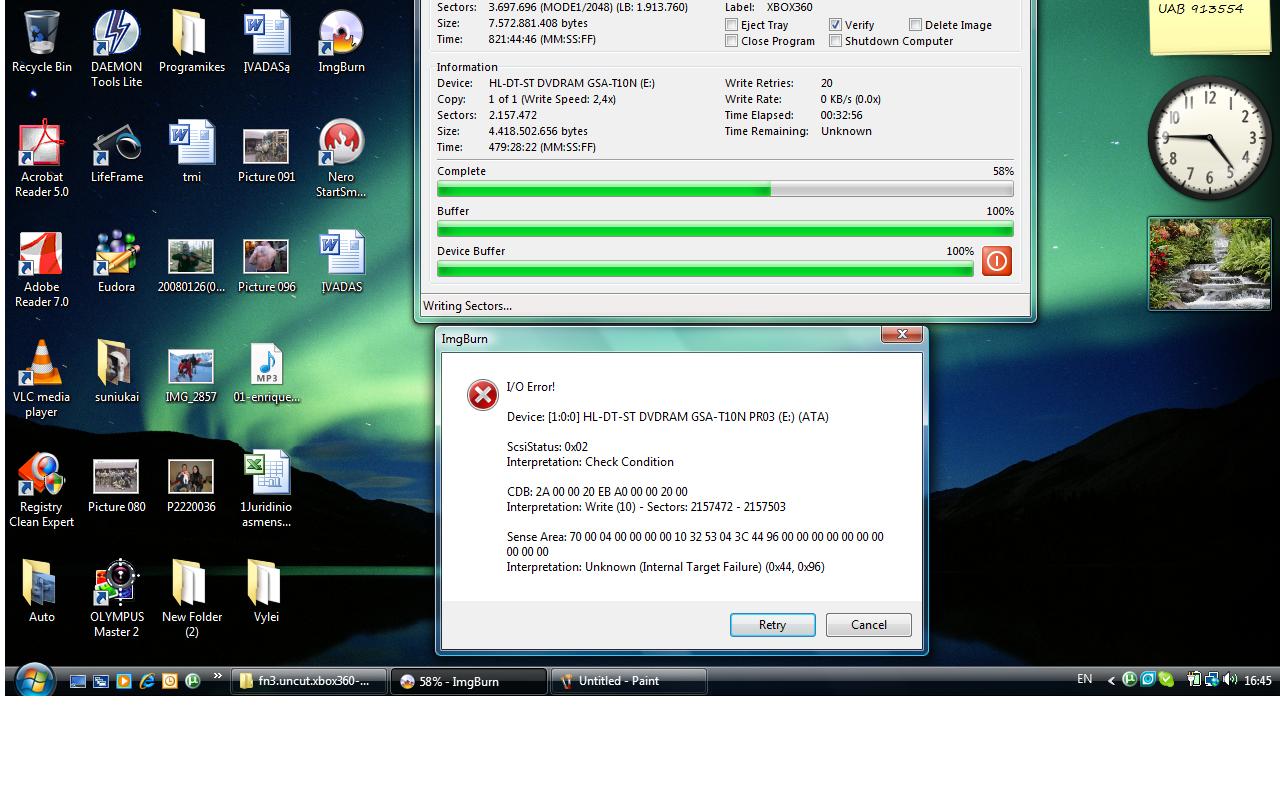Click the waterfall slideshow gadget
The image size is (1280, 800).
[x=1210, y=264]
